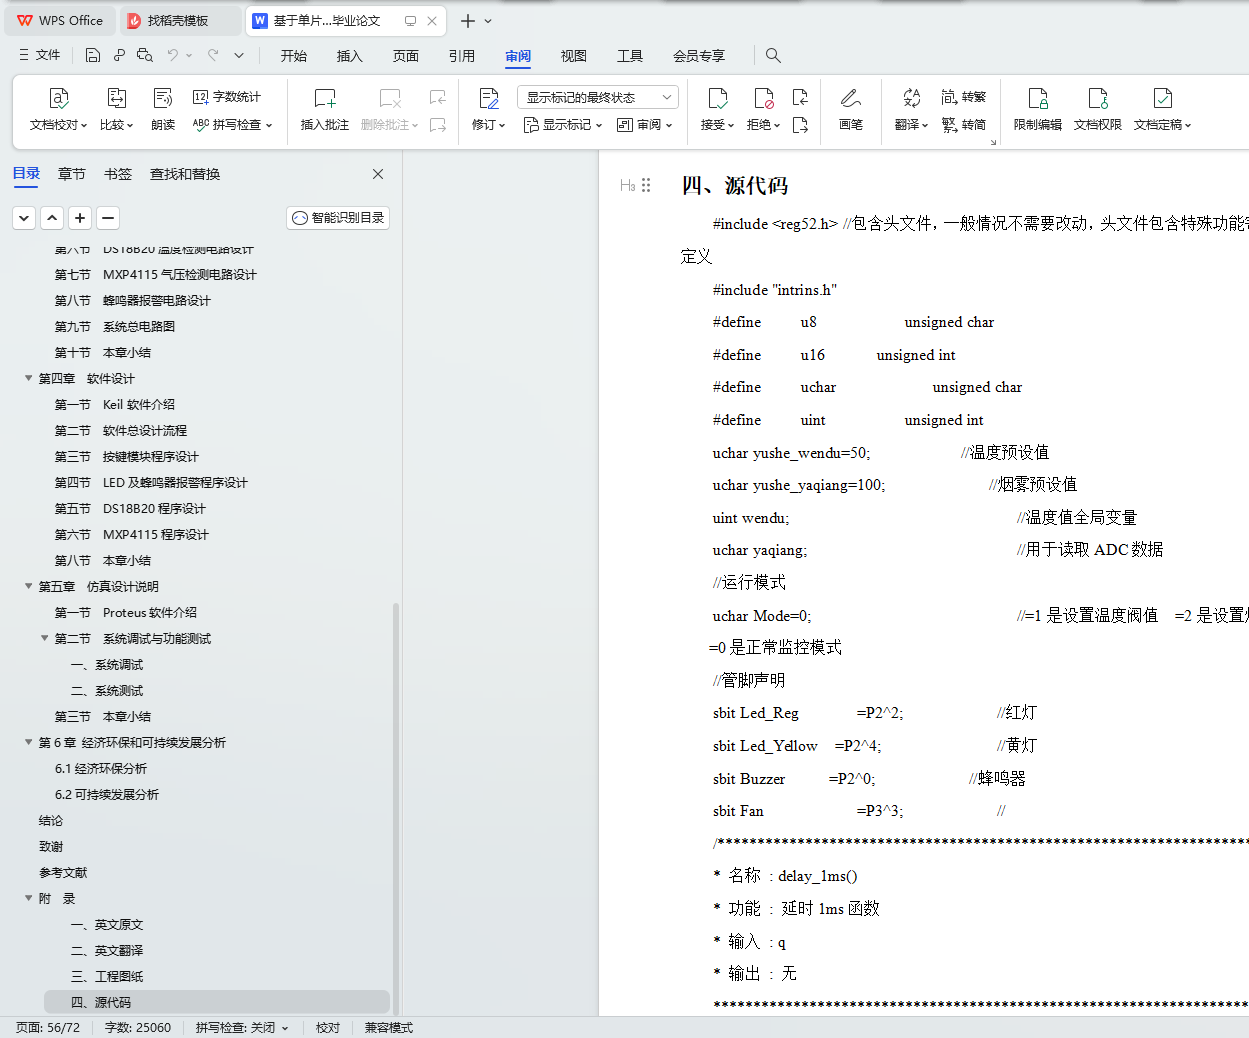Switch to 书签 tab in navigation pane
This screenshot has width=1249, height=1038.
click(x=118, y=174)
